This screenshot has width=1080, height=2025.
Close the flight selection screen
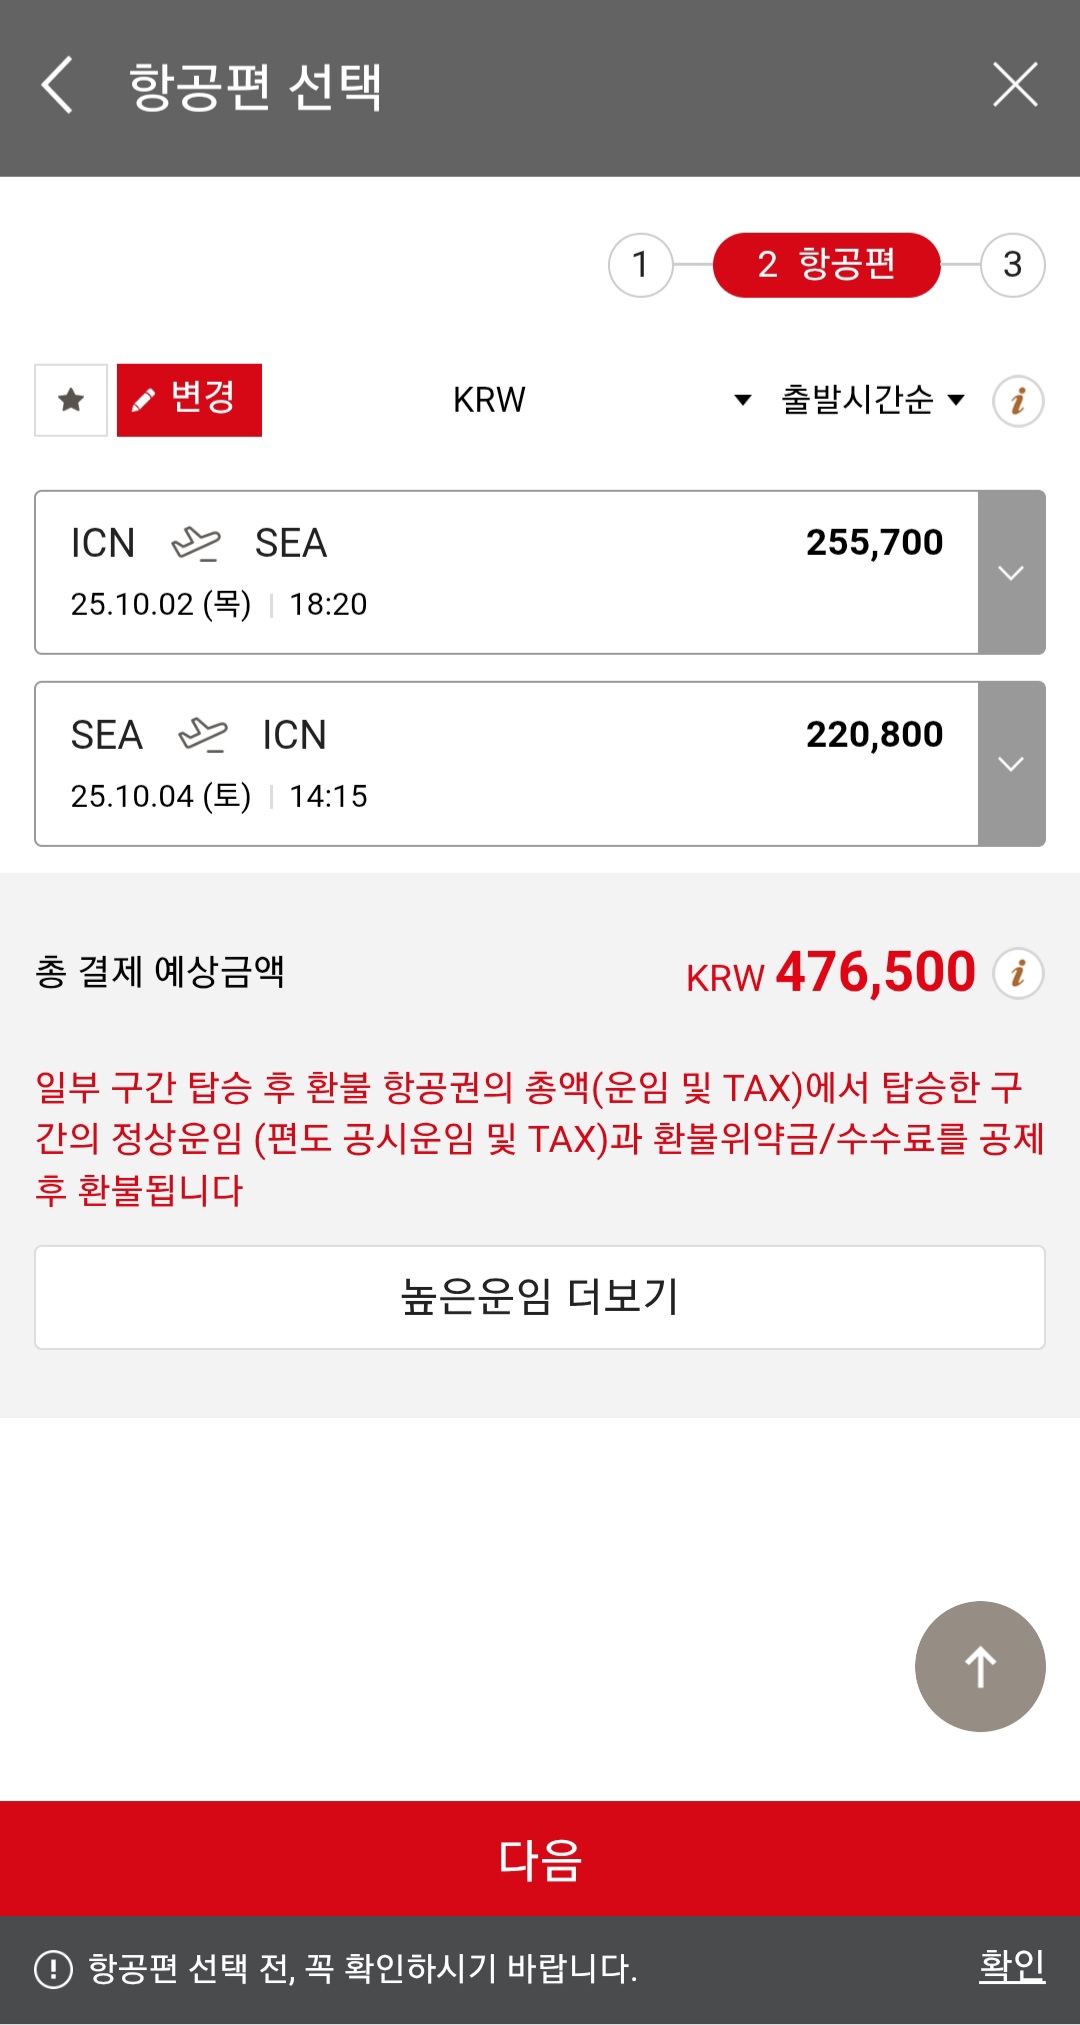(x=1015, y=85)
